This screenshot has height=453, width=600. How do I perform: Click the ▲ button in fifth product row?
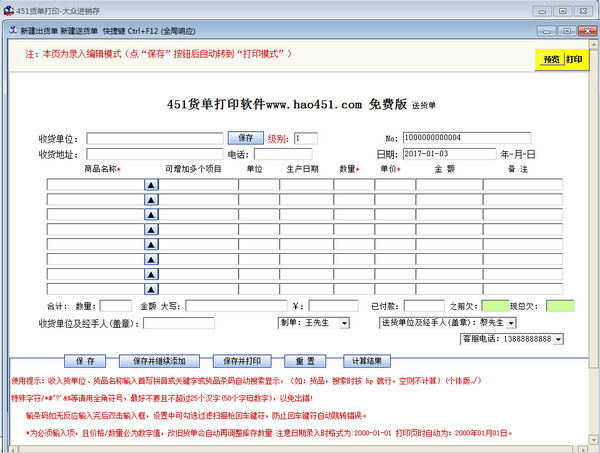pyautogui.click(x=152, y=245)
